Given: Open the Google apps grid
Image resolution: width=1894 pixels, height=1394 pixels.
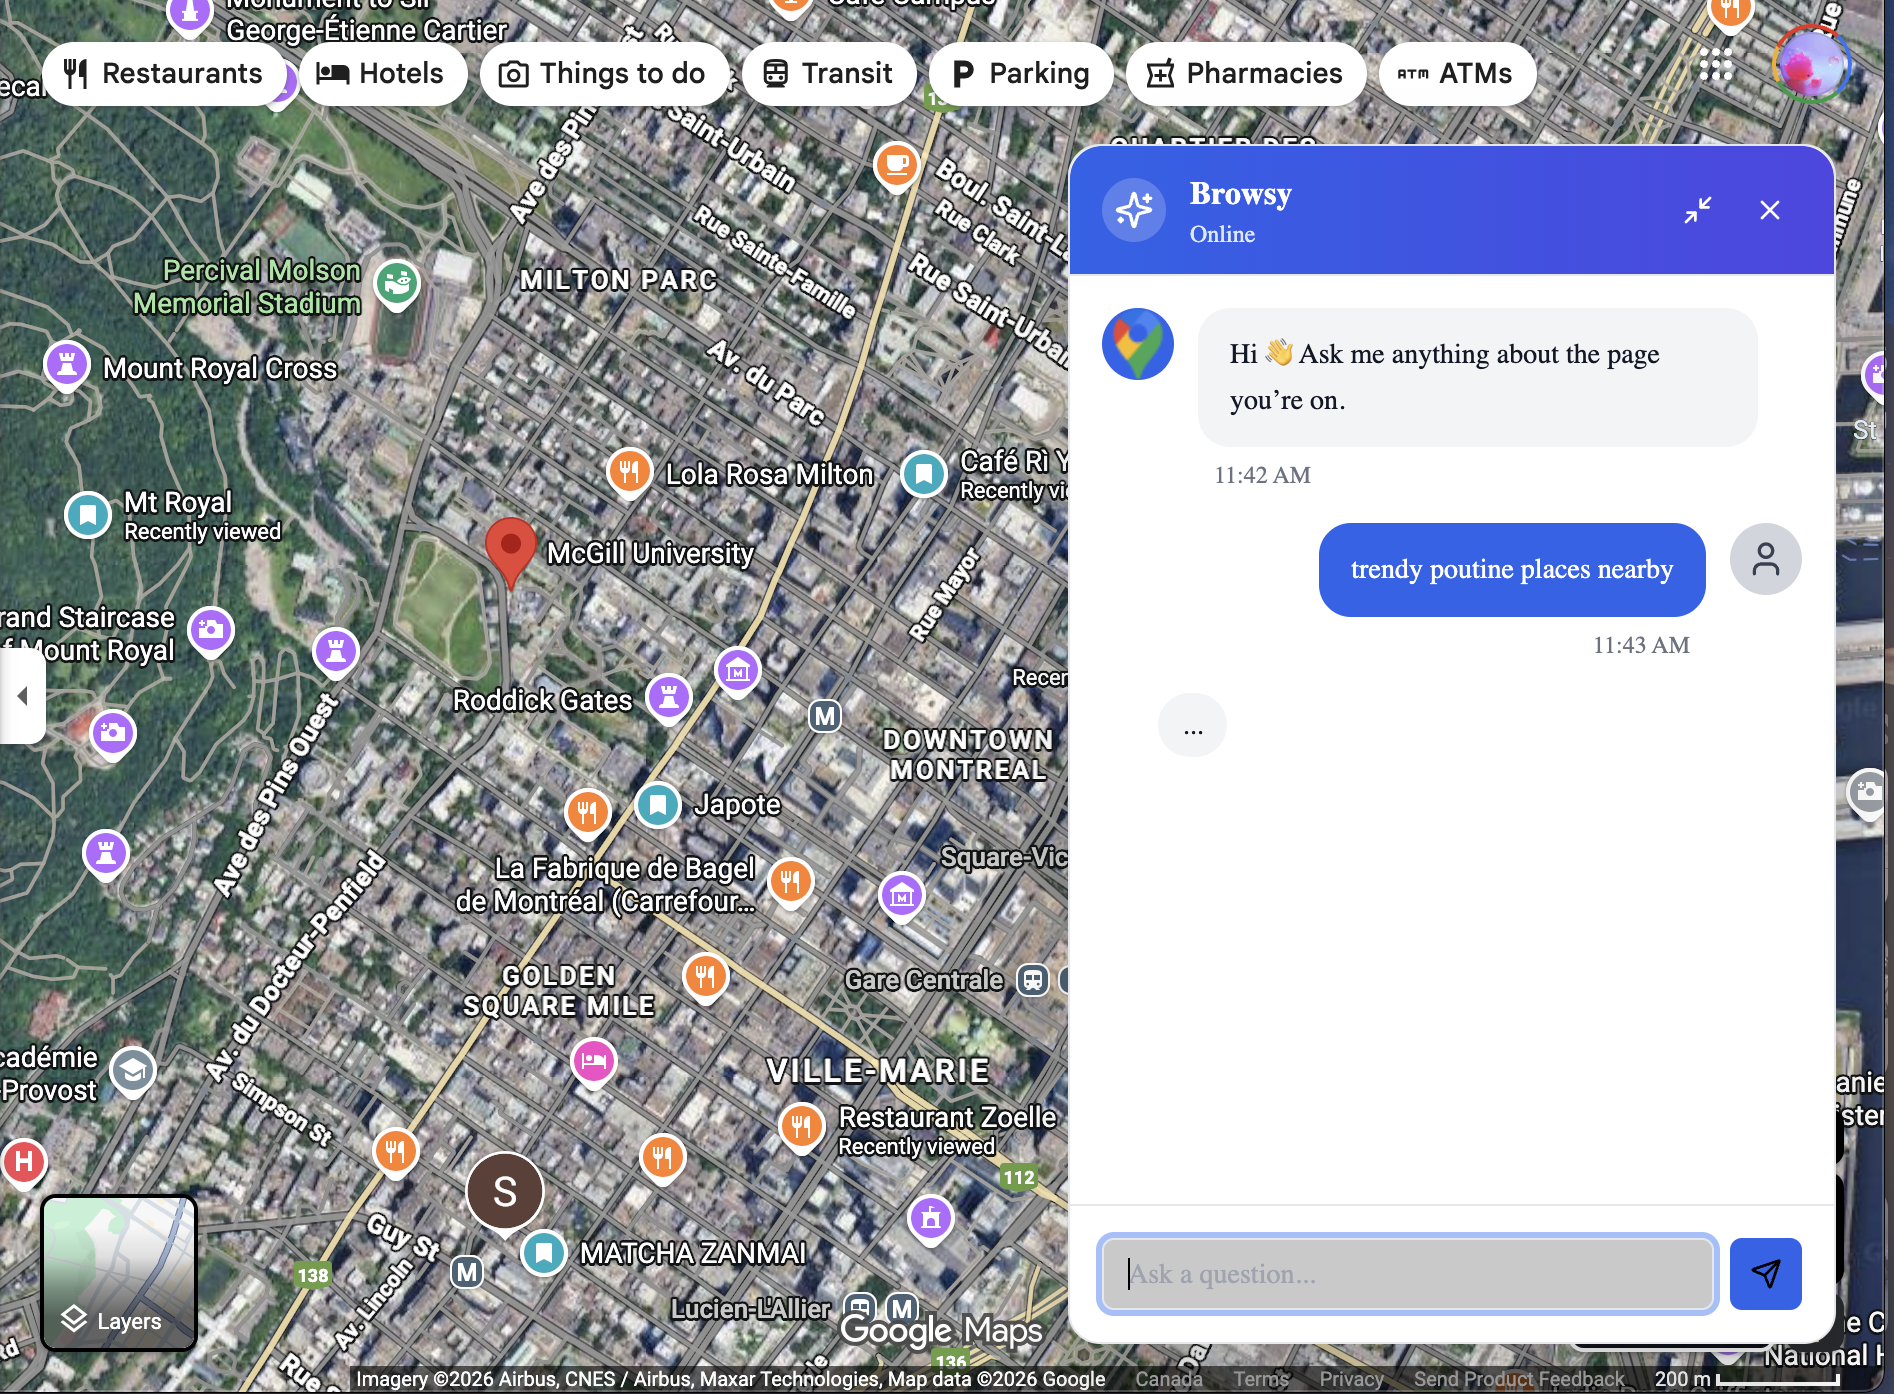Looking at the screenshot, I should pyautogui.click(x=1716, y=64).
